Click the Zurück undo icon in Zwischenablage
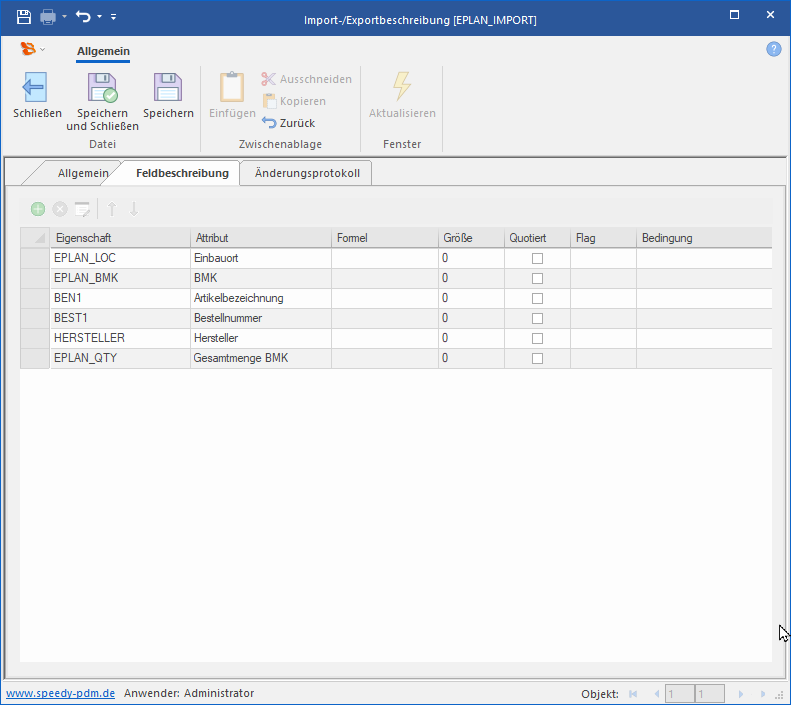Screen dimensions: 791x705 [x=269, y=123]
